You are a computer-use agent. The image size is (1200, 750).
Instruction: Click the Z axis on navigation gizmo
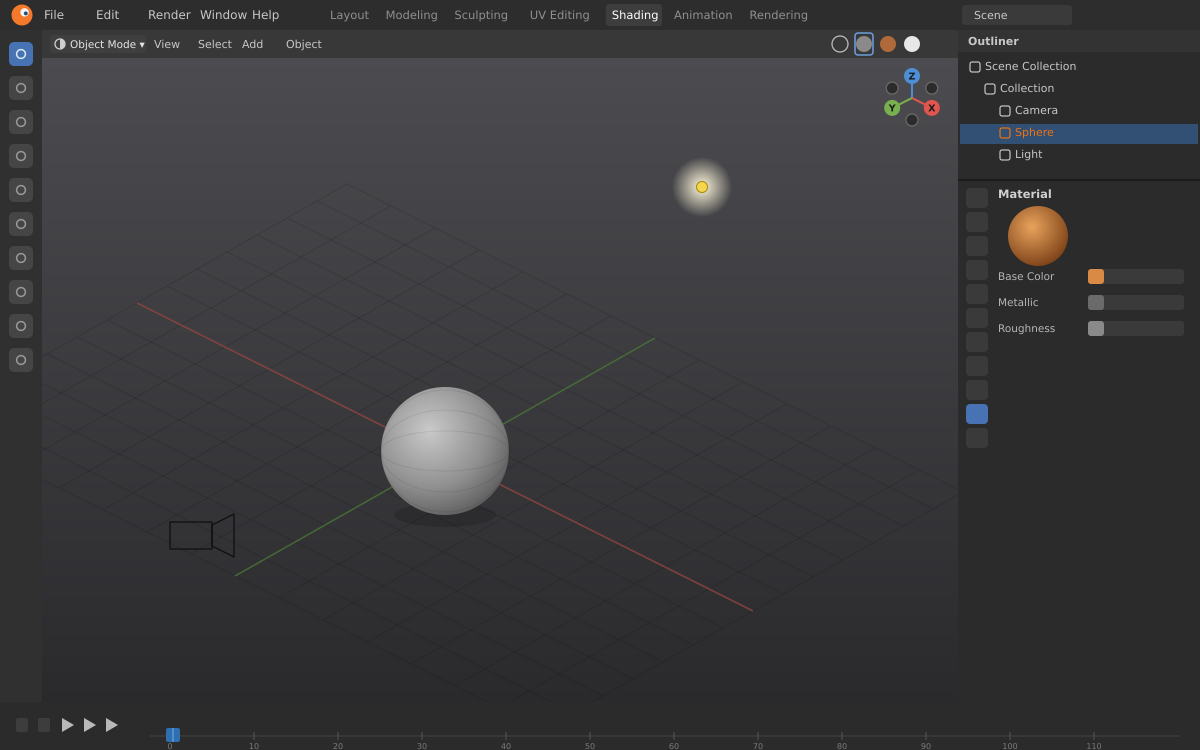(x=912, y=76)
